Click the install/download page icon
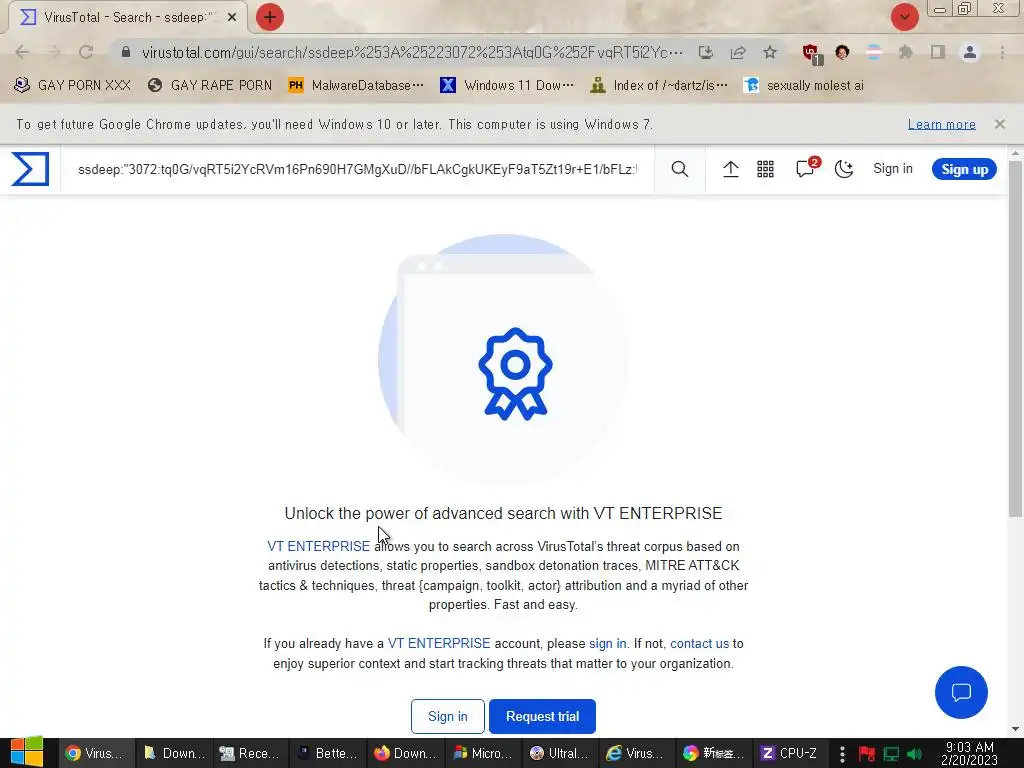Screen dimensions: 1024x768 point(705,52)
